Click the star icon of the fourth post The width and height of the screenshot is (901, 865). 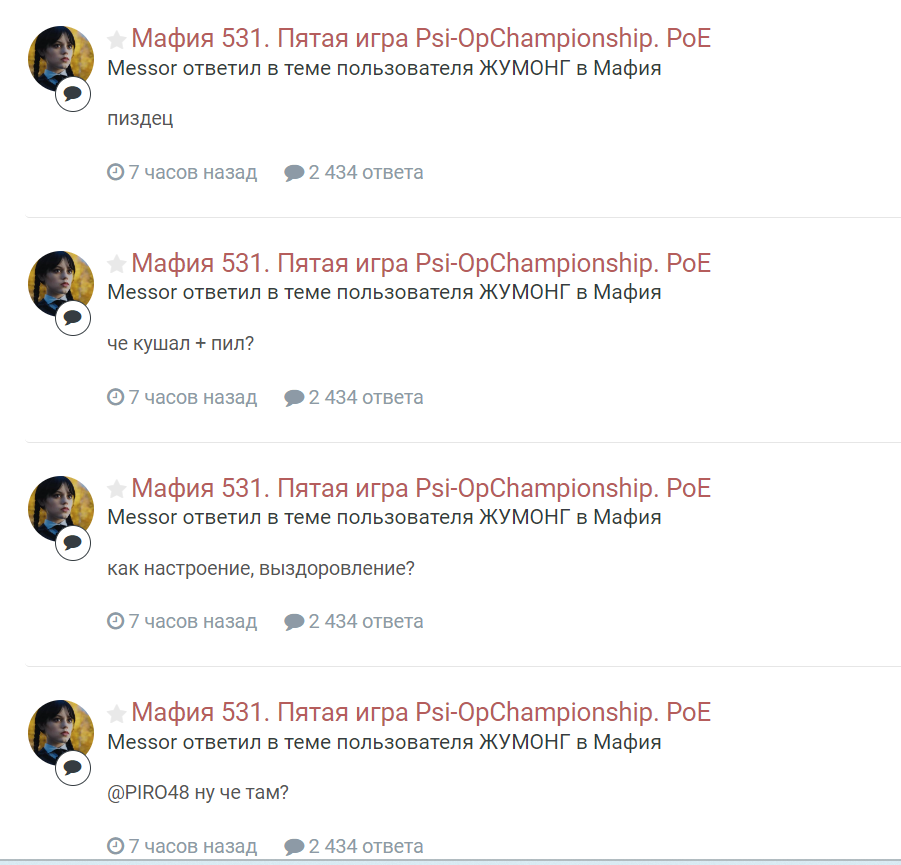(x=117, y=714)
